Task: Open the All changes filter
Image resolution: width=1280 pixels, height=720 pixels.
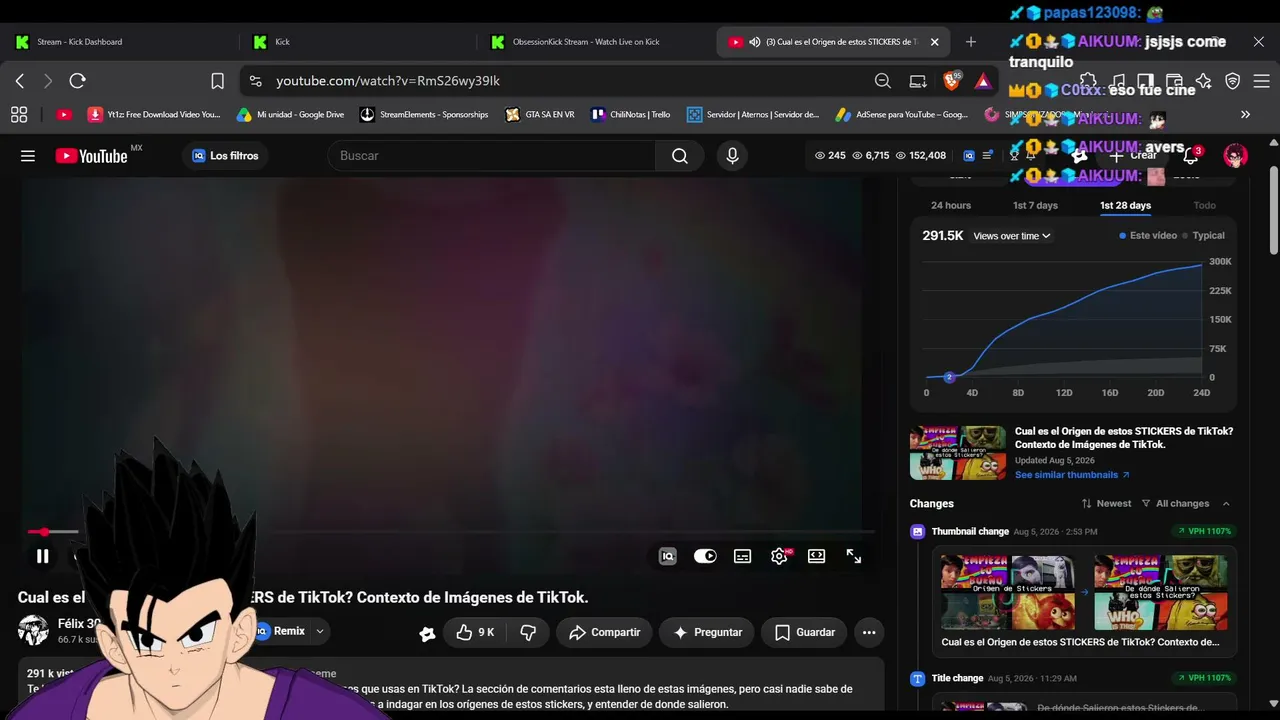Action: (1176, 504)
